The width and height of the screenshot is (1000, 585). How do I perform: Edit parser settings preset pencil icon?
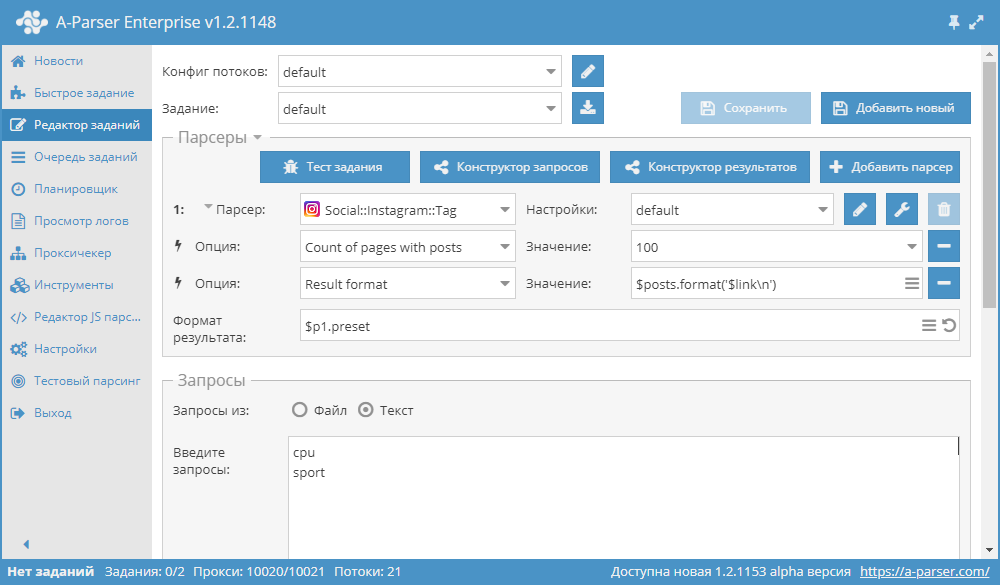tap(860, 209)
